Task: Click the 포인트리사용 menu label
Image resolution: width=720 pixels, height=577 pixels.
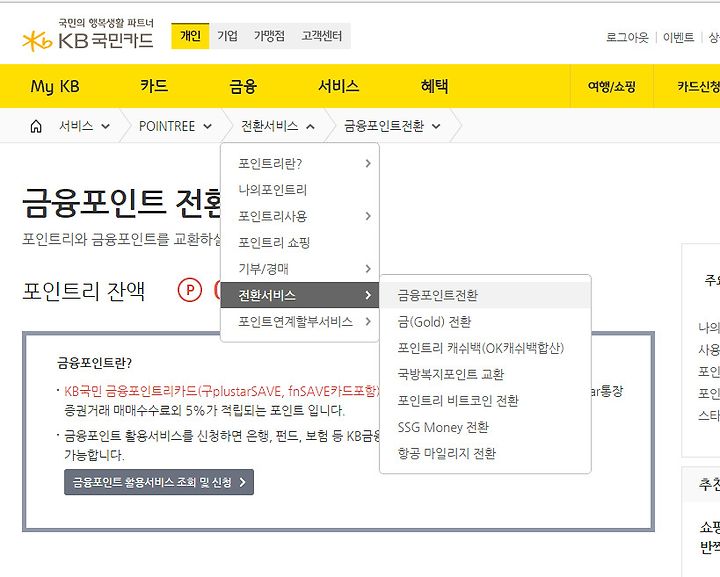Action: (272, 216)
